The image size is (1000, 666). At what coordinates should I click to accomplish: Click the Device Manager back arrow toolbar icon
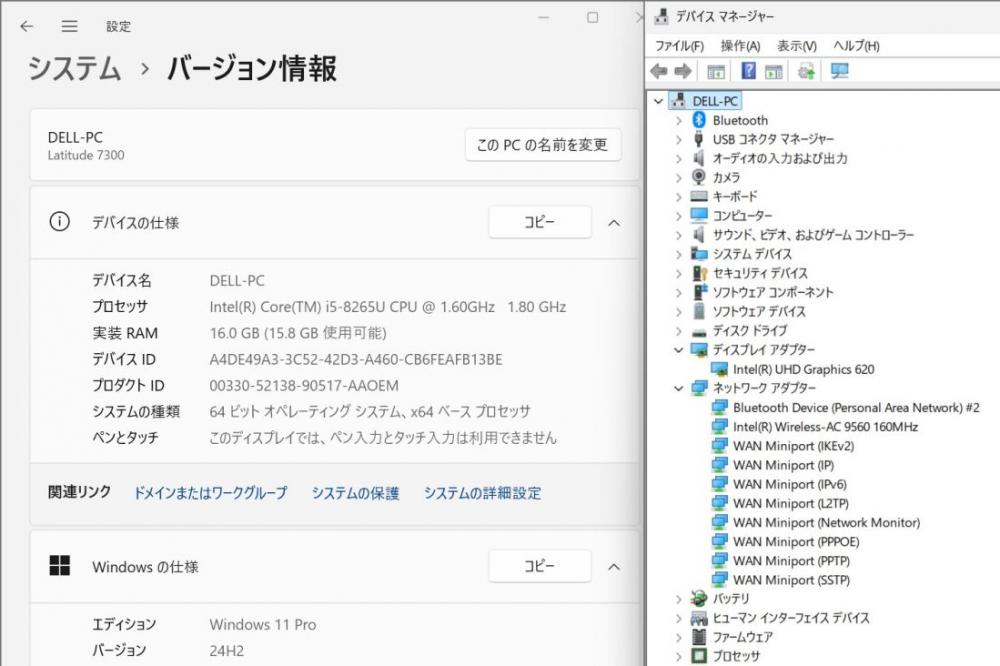pyautogui.click(x=659, y=71)
